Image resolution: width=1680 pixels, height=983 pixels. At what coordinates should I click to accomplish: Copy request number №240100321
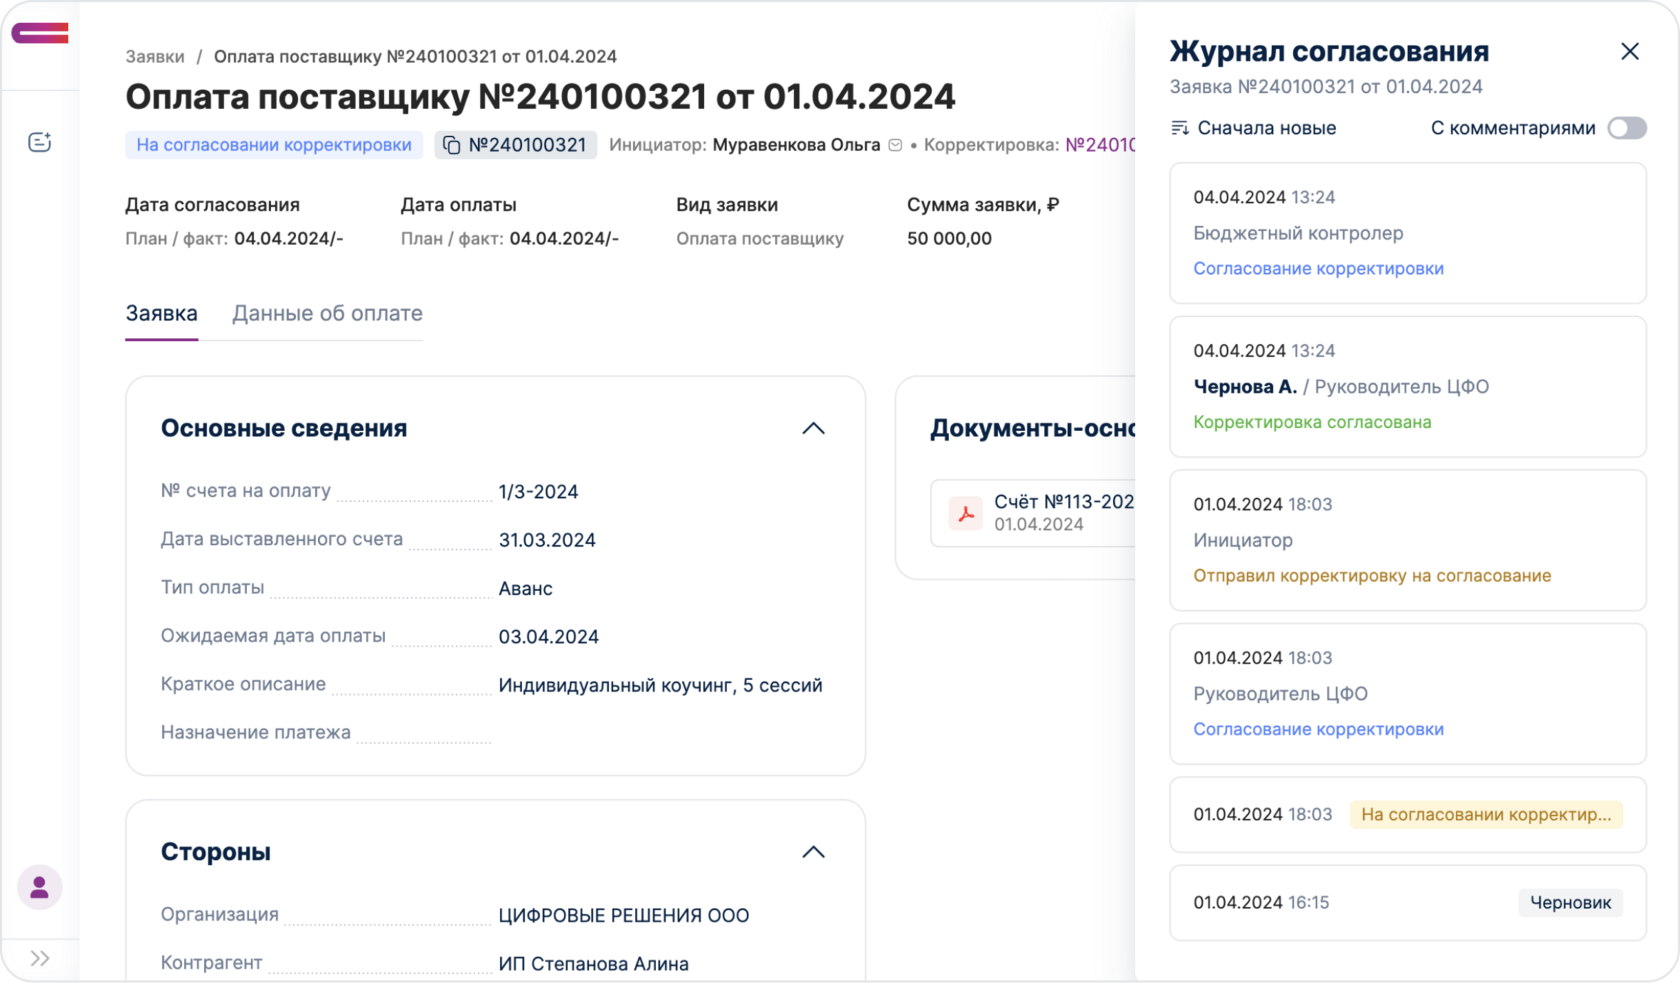452,145
